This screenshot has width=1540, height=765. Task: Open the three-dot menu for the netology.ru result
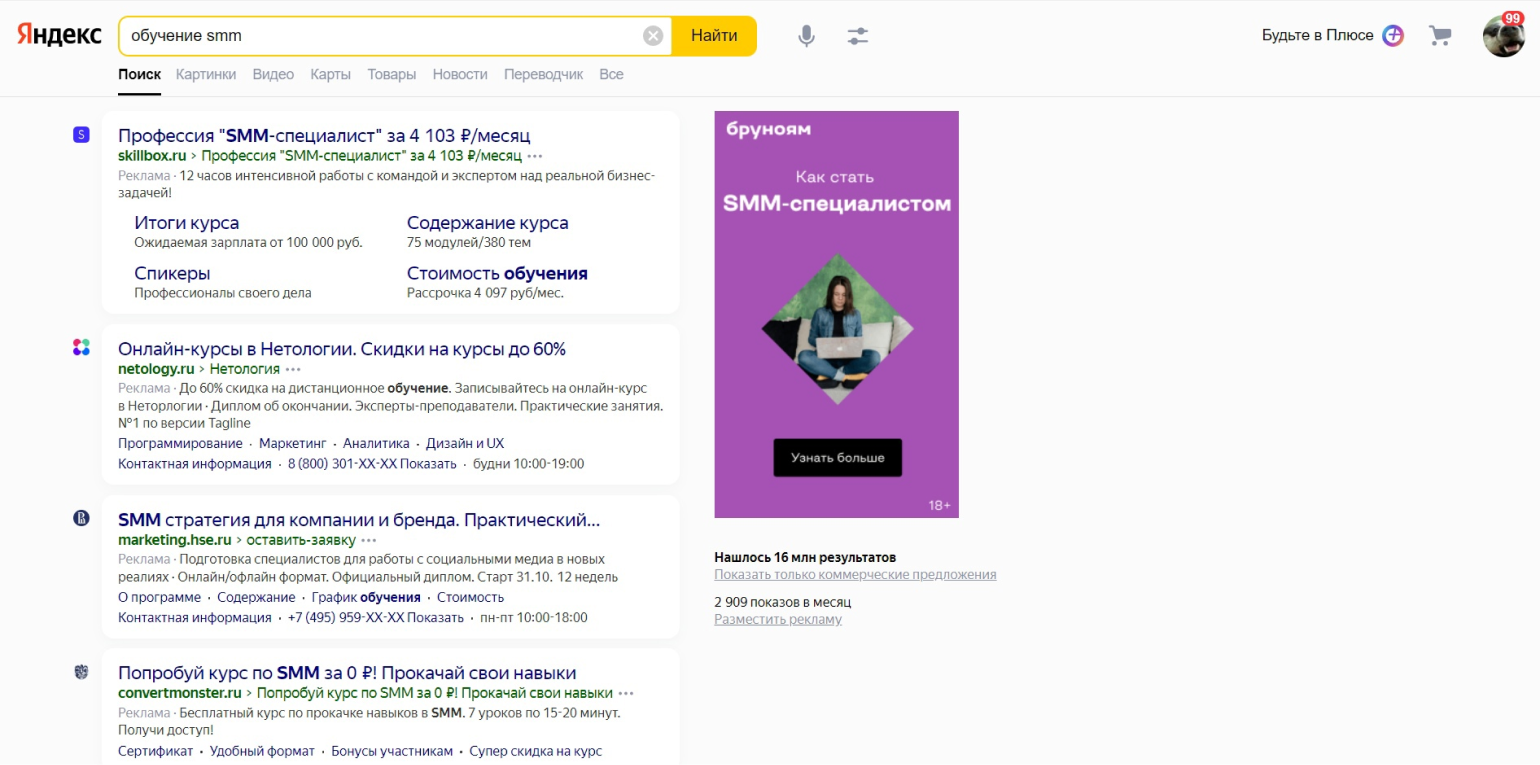click(293, 369)
